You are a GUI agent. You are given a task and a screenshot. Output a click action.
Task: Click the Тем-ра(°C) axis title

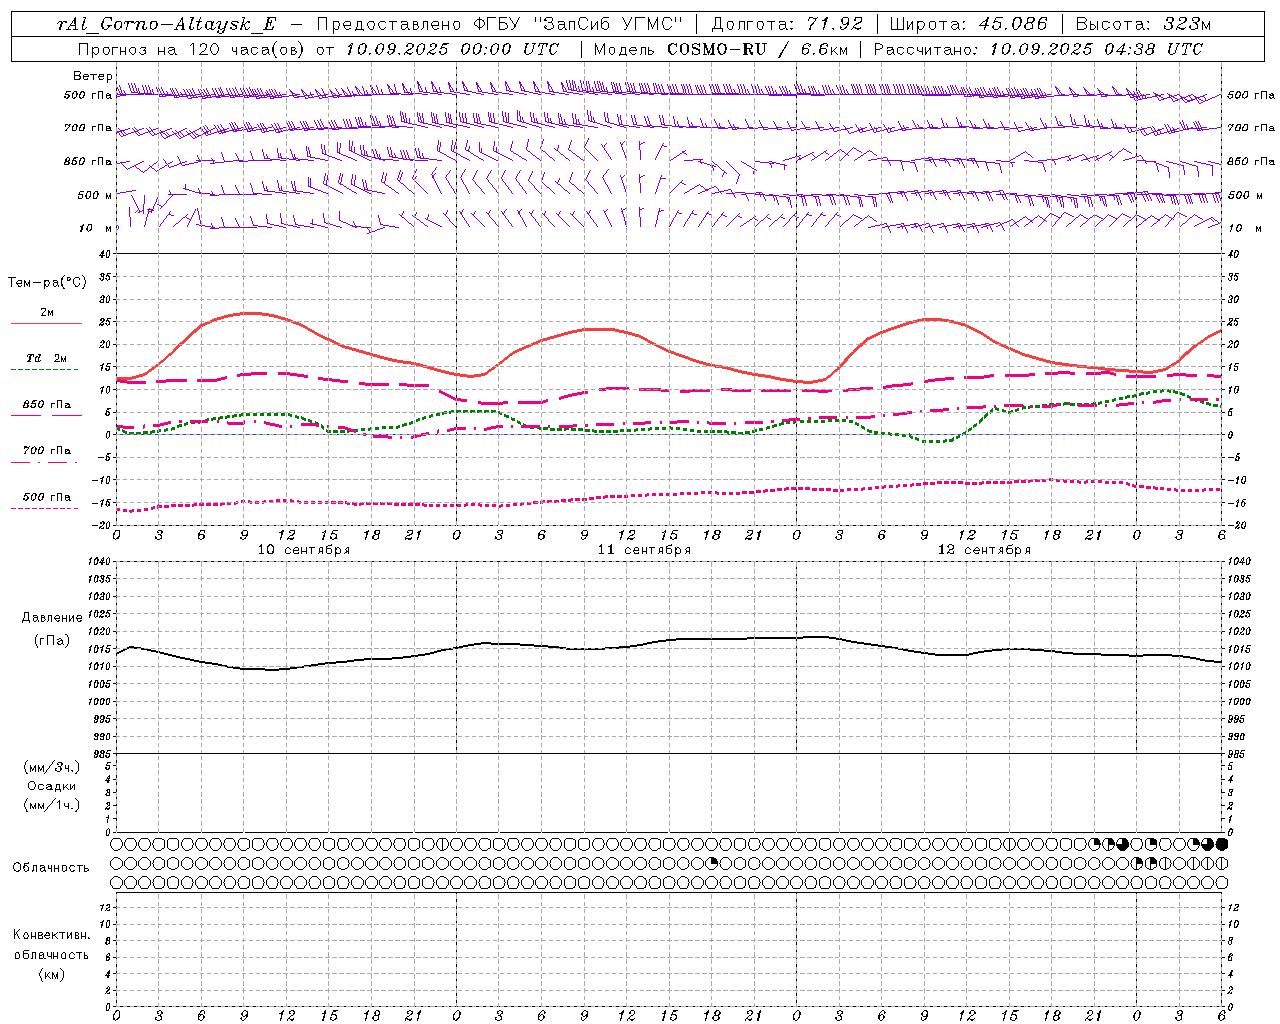click(47, 283)
